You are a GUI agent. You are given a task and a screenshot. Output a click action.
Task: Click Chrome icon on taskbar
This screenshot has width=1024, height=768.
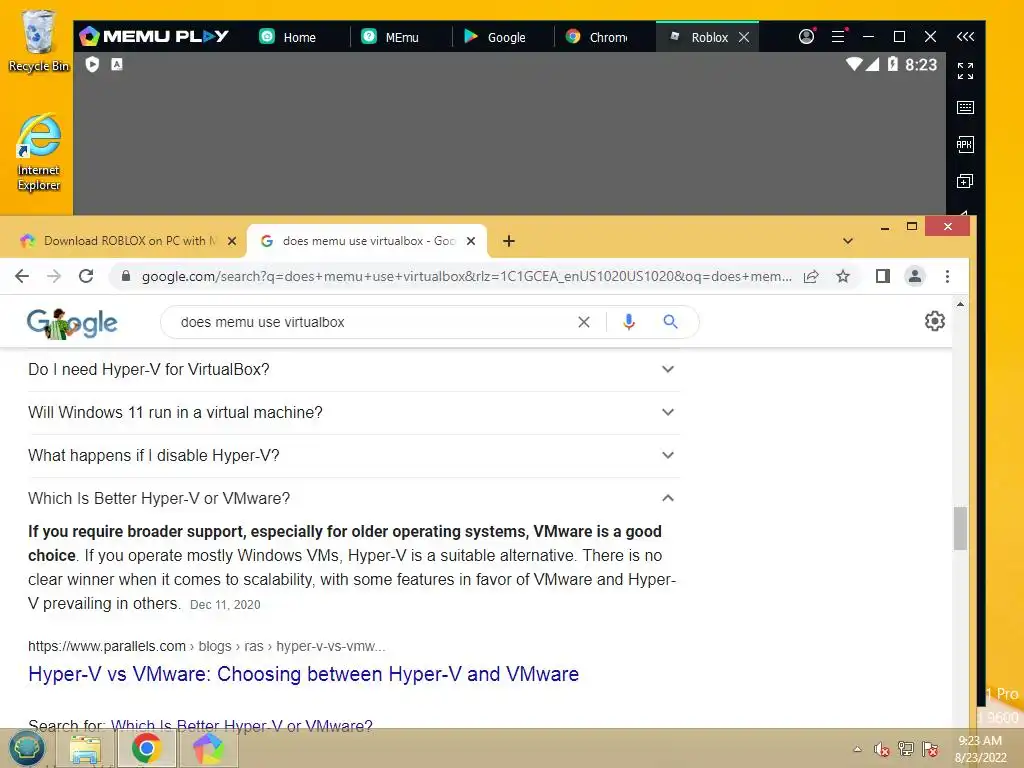coord(147,749)
